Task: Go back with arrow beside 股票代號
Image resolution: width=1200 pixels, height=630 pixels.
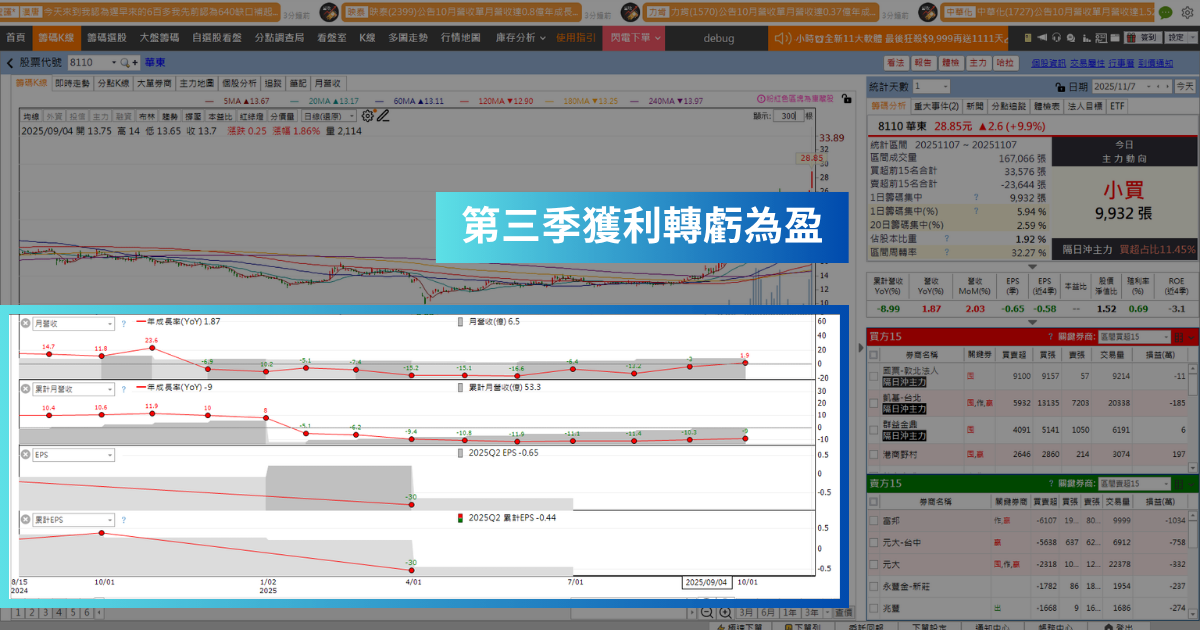Action: [10, 62]
